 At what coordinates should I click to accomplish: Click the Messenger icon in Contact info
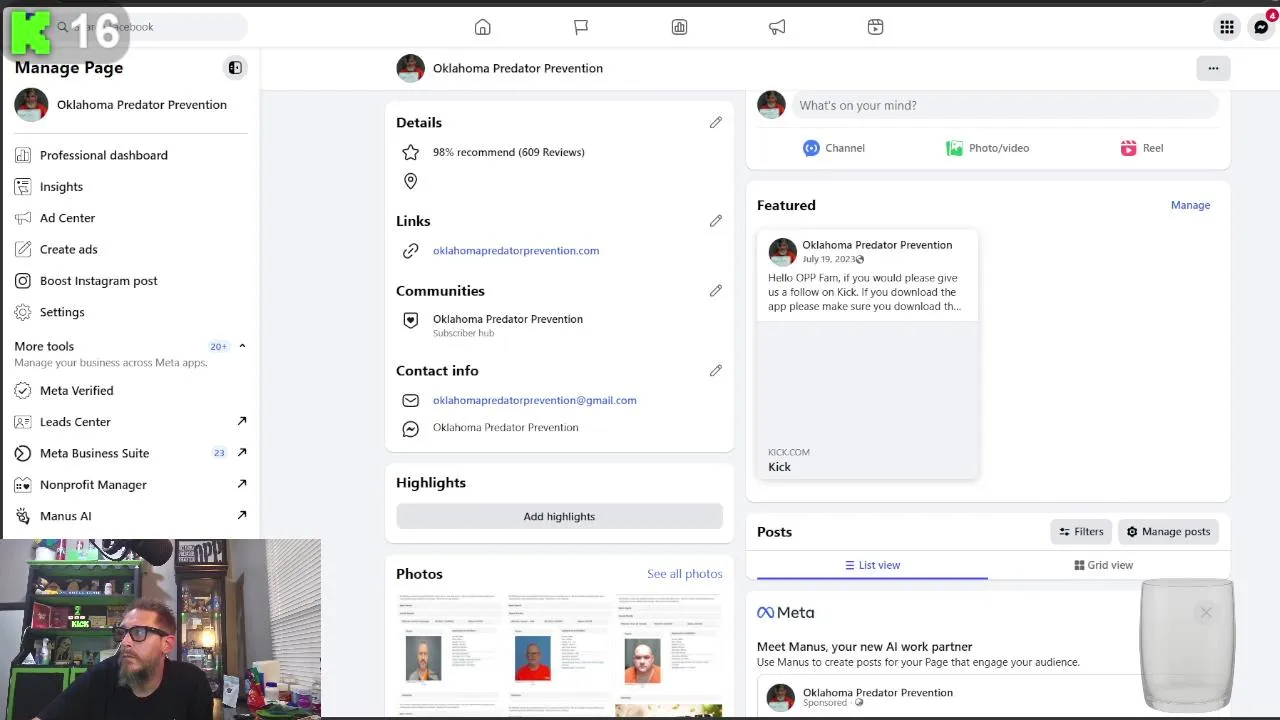pos(410,428)
